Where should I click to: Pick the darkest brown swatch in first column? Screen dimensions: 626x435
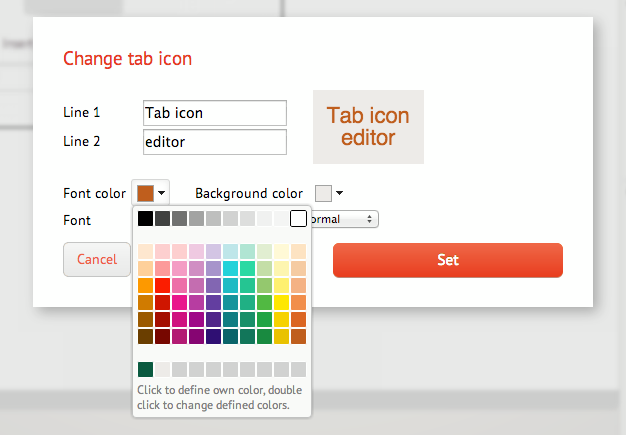[x=145, y=336]
